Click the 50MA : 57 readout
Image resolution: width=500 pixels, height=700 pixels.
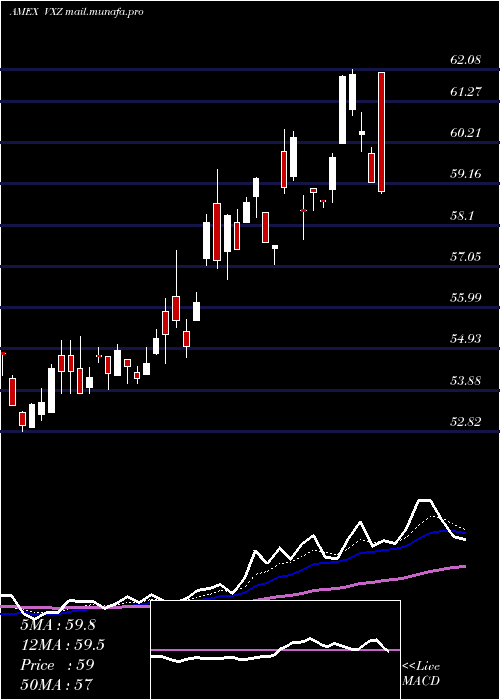(57, 685)
